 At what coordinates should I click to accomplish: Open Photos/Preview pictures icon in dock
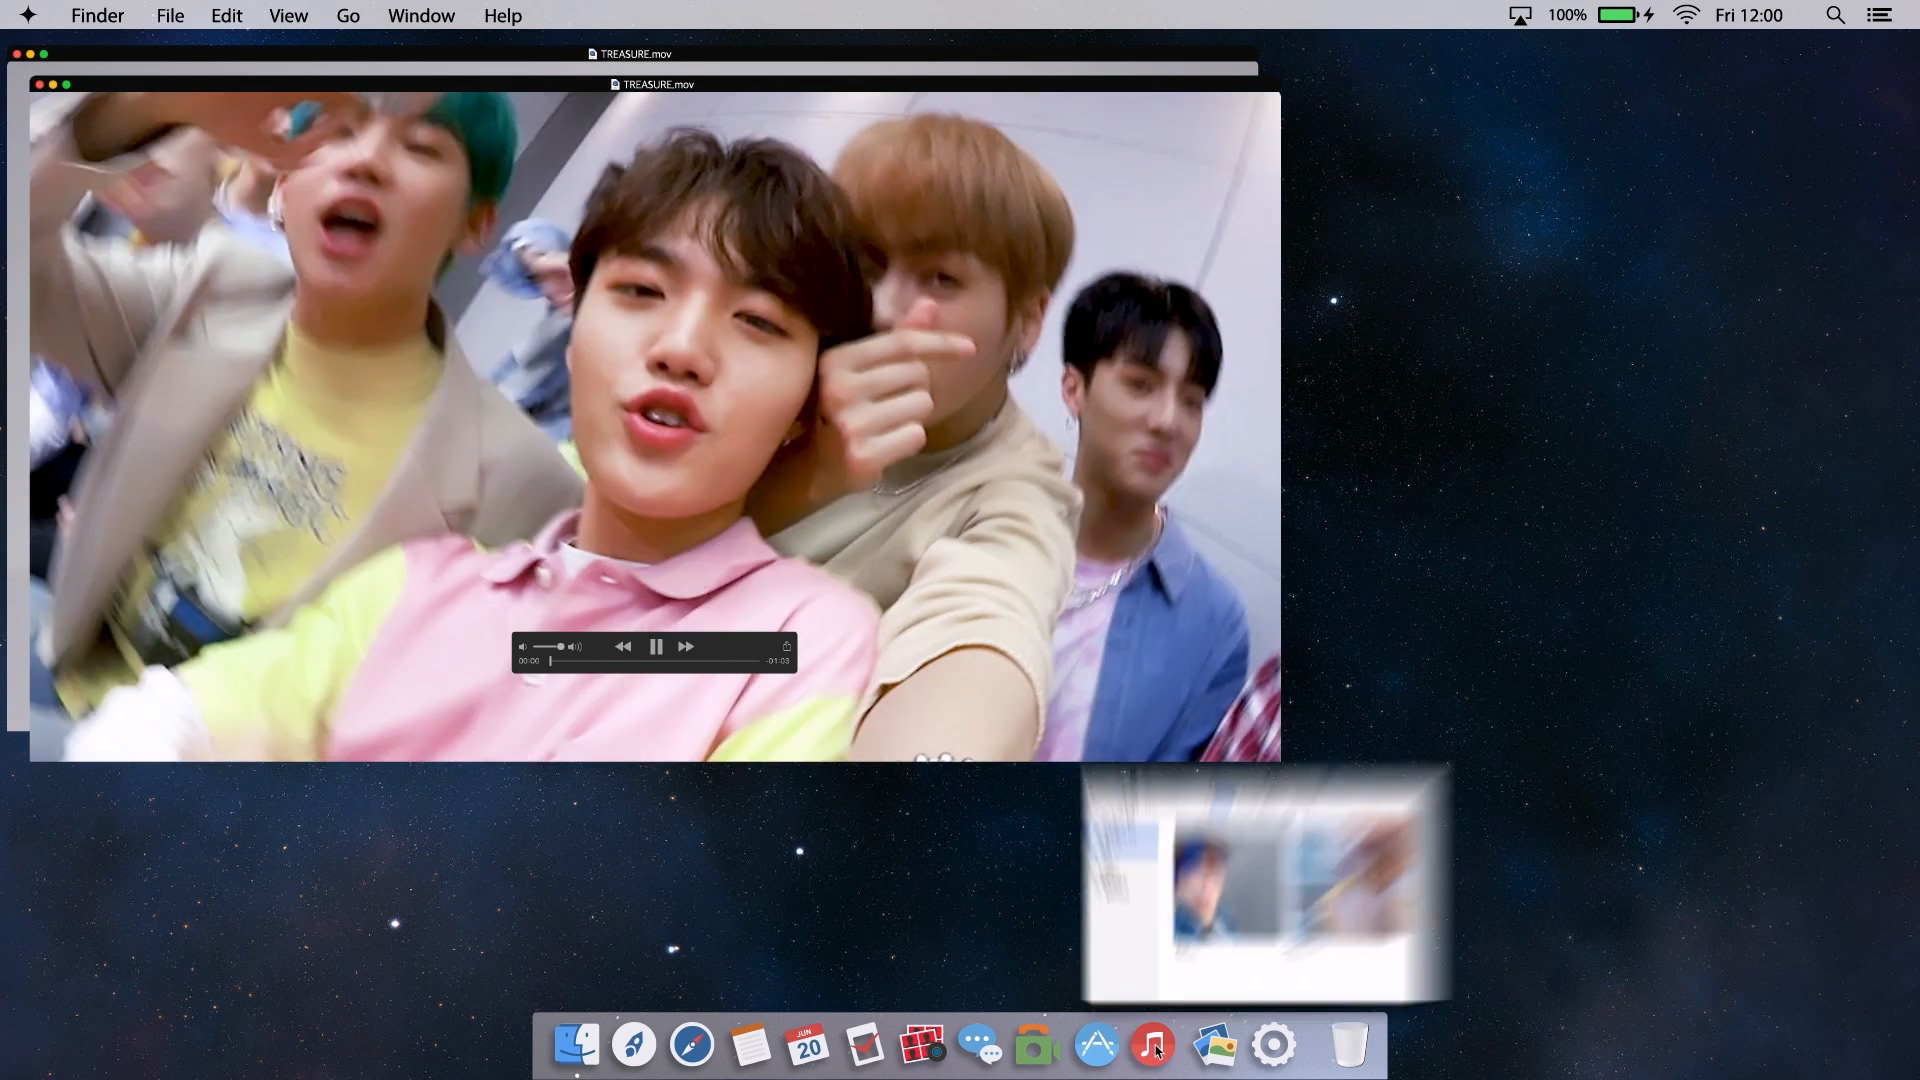(x=1215, y=1045)
